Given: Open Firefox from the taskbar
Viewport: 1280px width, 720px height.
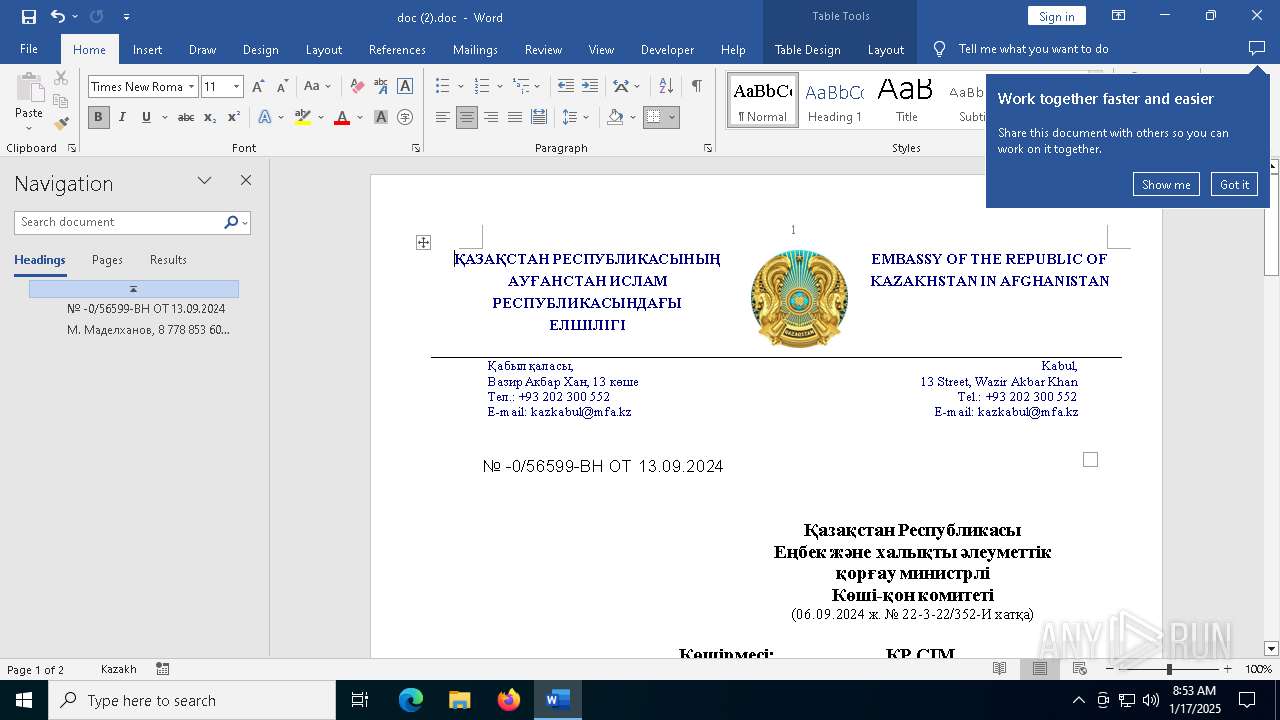Looking at the screenshot, I should coord(509,700).
